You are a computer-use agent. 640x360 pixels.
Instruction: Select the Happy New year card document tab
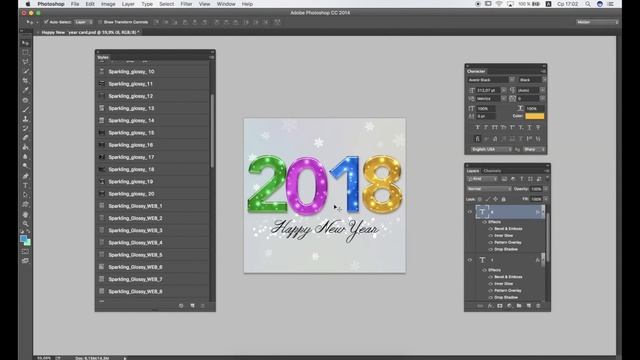tap(90, 32)
